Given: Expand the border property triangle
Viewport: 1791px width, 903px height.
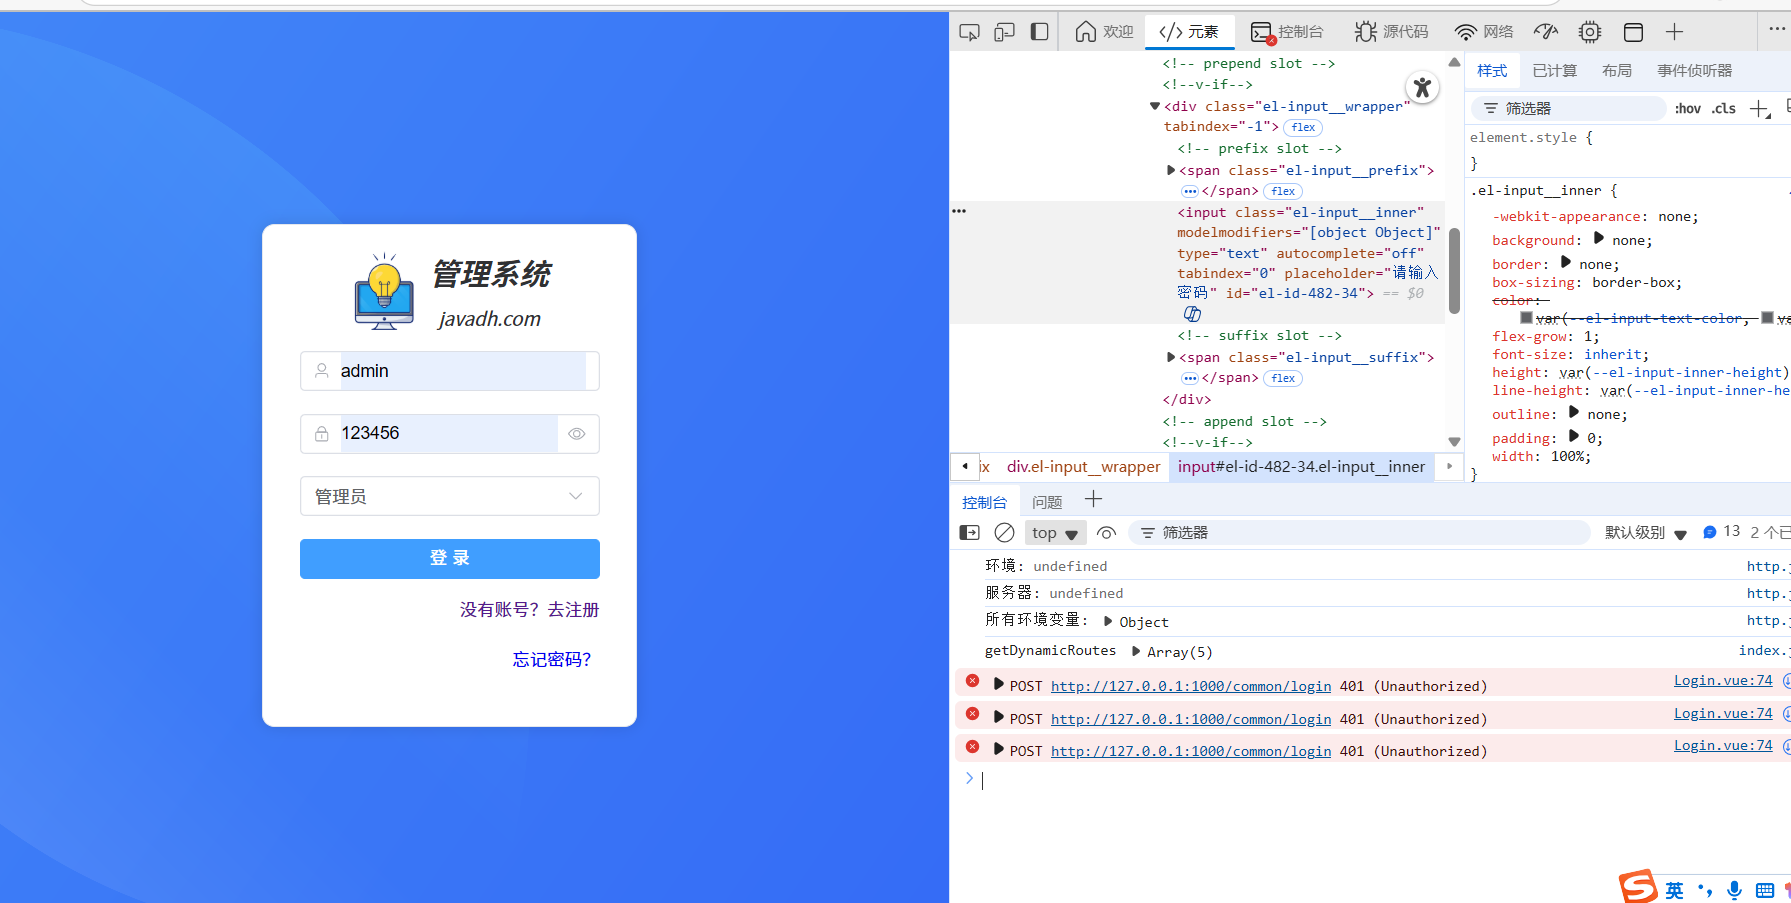Looking at the screenshot, I should [x=1565, y=262].
